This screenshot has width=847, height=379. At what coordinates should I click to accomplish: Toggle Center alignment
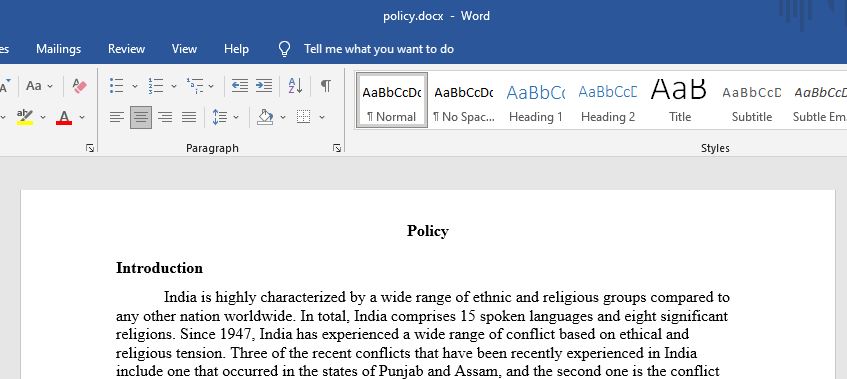(141, 117)
